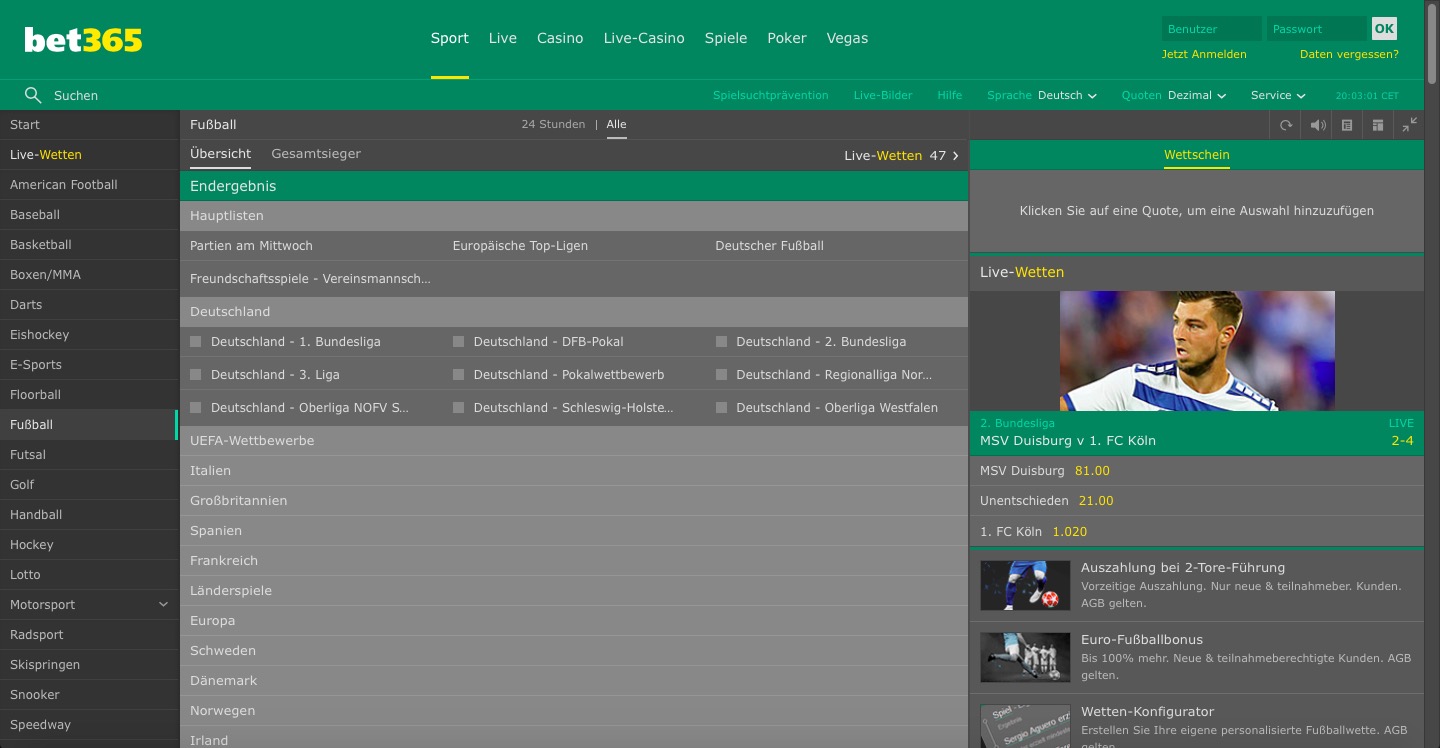Expand the Spanien section
Screen dimensions: 1440x748
click(x=574, y=531)
